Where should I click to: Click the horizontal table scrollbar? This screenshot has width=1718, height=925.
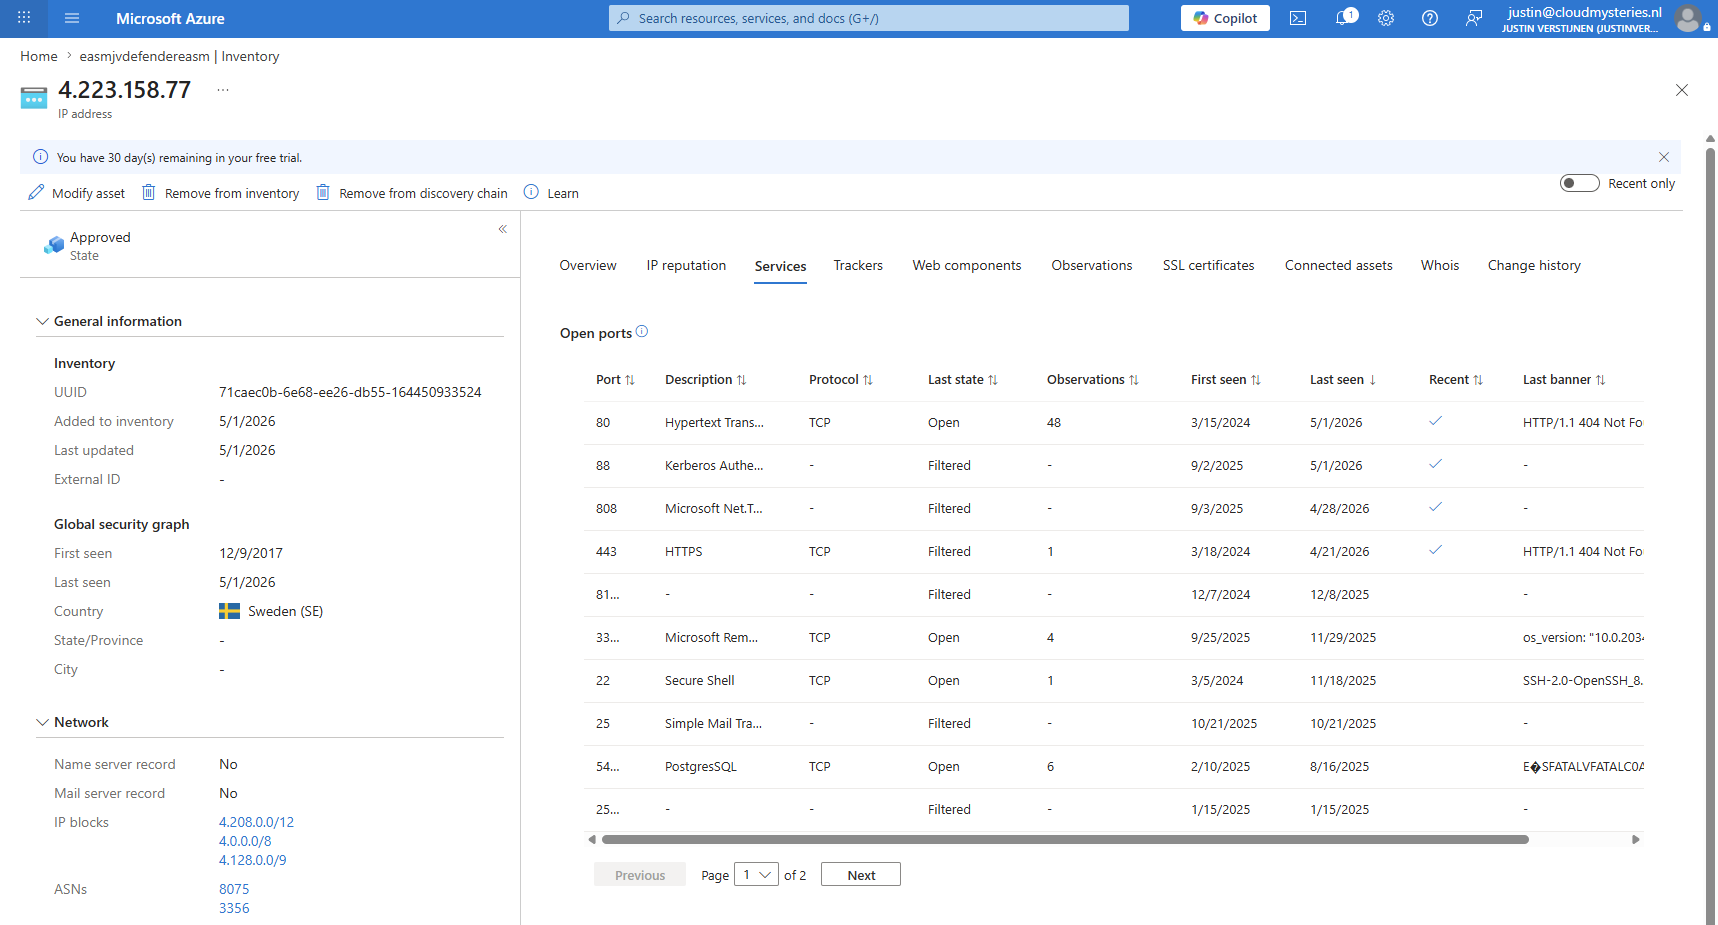1065,840
